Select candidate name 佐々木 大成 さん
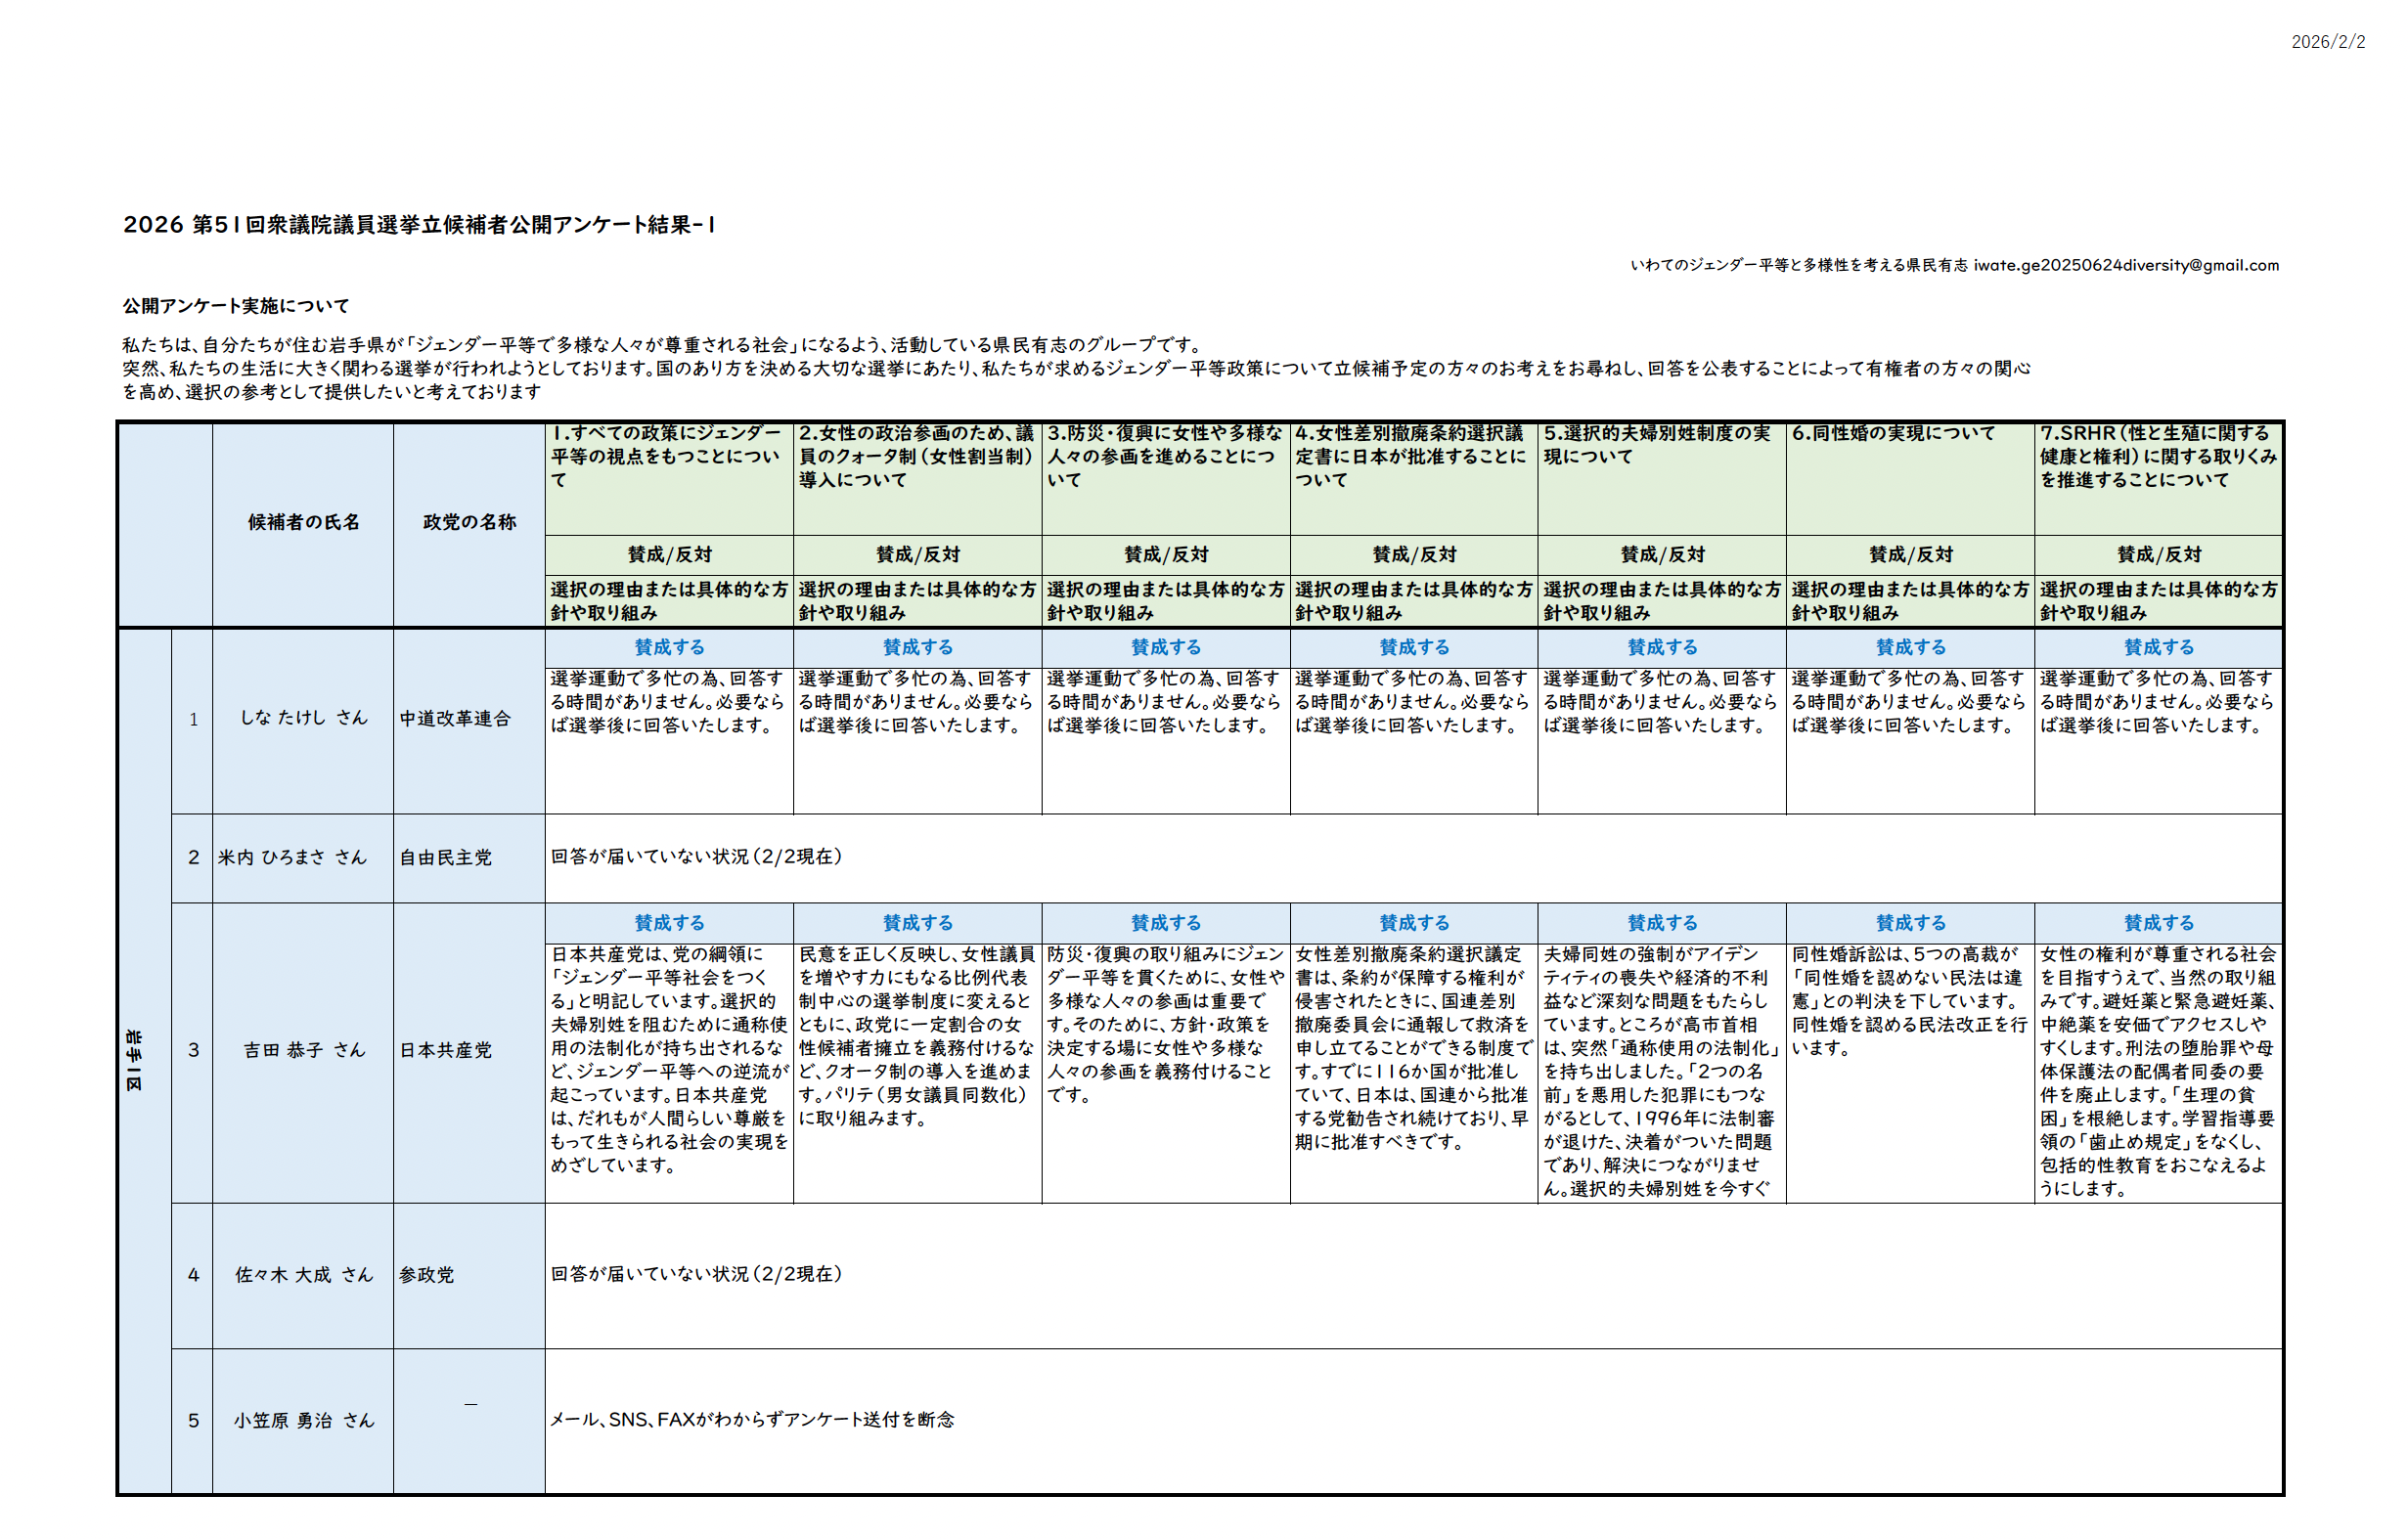The width and height of the screenshot is (2408, 1539). pyautogui.click(x=303, y=1275)
